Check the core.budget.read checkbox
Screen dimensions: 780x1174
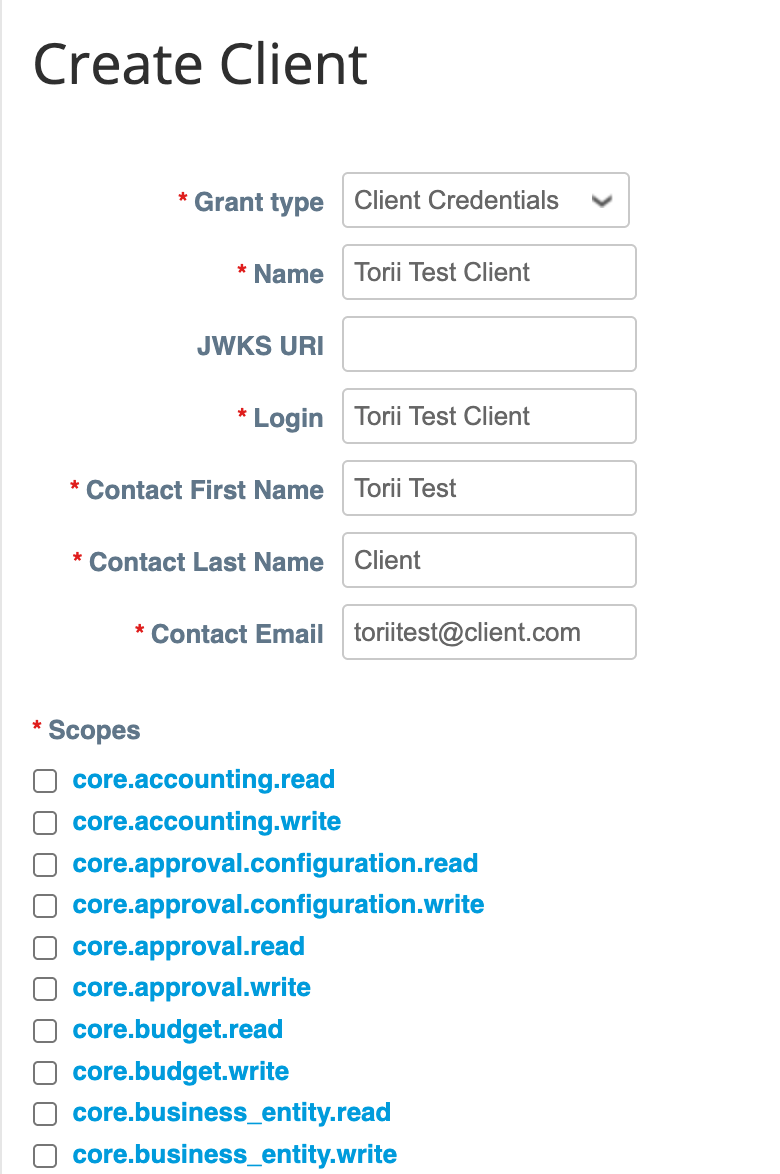[x=45, y=1030]
